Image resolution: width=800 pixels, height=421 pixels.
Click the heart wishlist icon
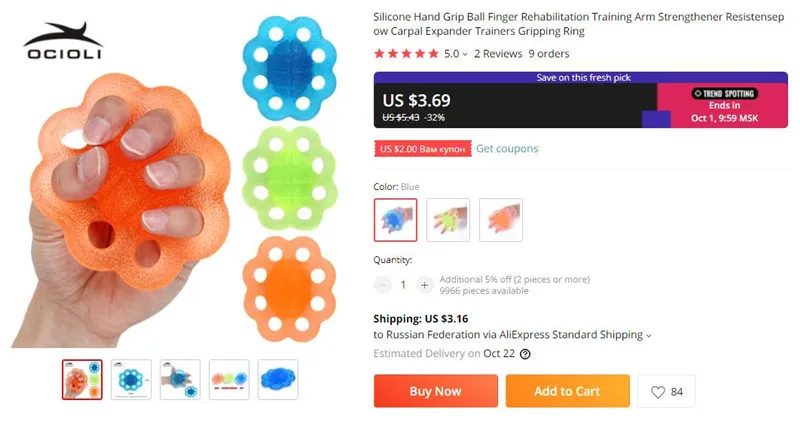[x=658, y=392]
